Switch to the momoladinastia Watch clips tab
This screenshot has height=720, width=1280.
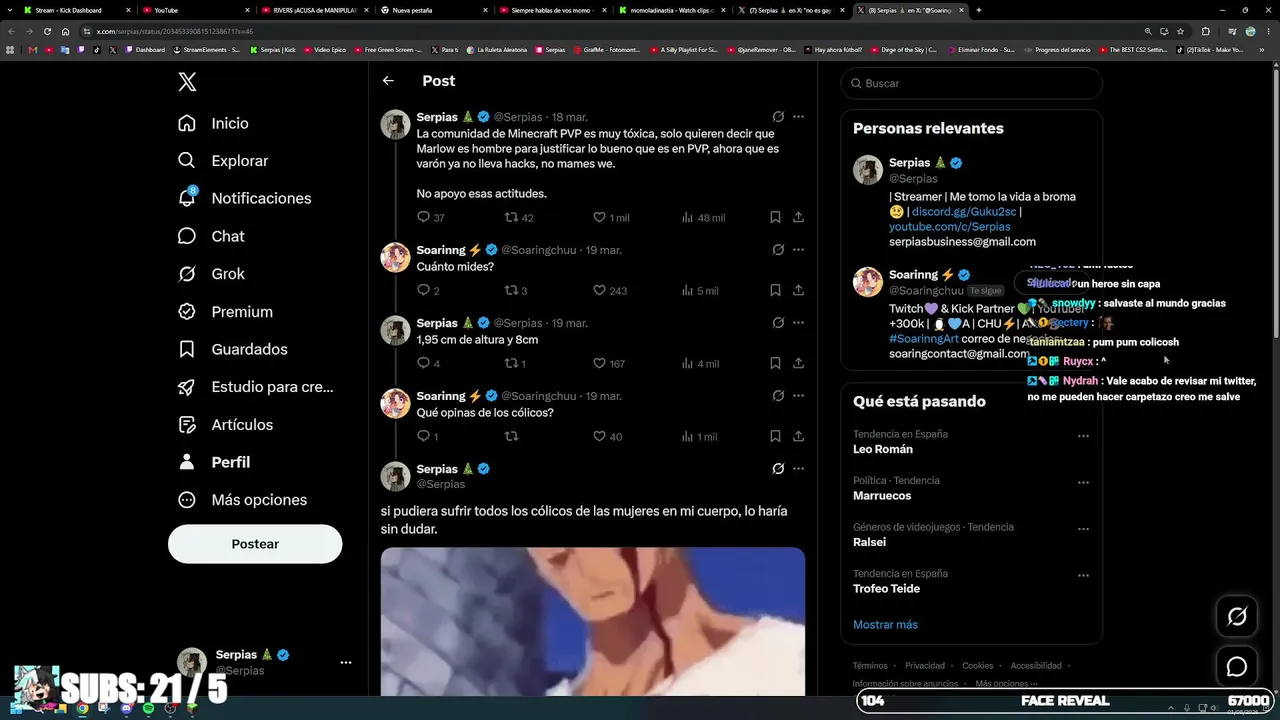tap(671, 10)
